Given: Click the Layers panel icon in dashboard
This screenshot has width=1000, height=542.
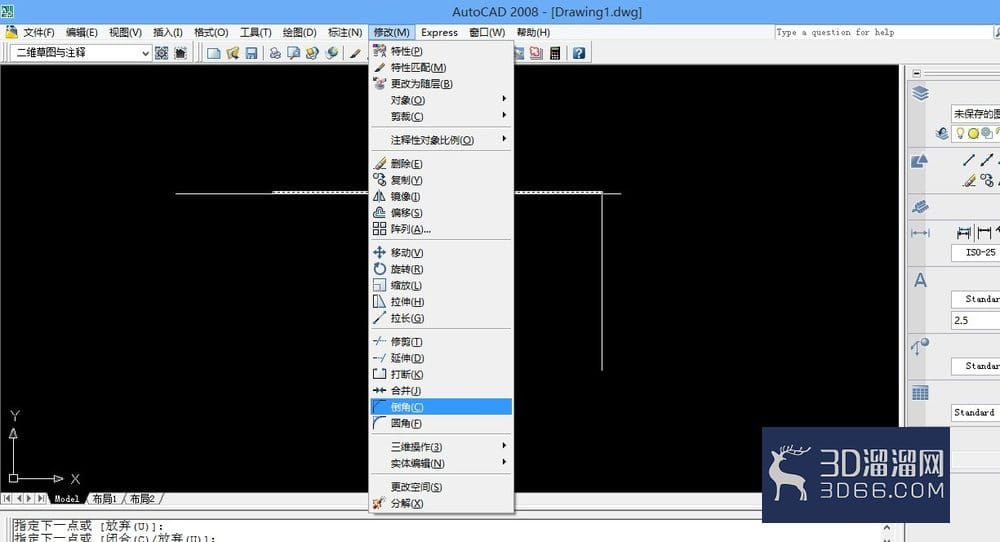Looking at the screenshot, I should tap(920, 94).
